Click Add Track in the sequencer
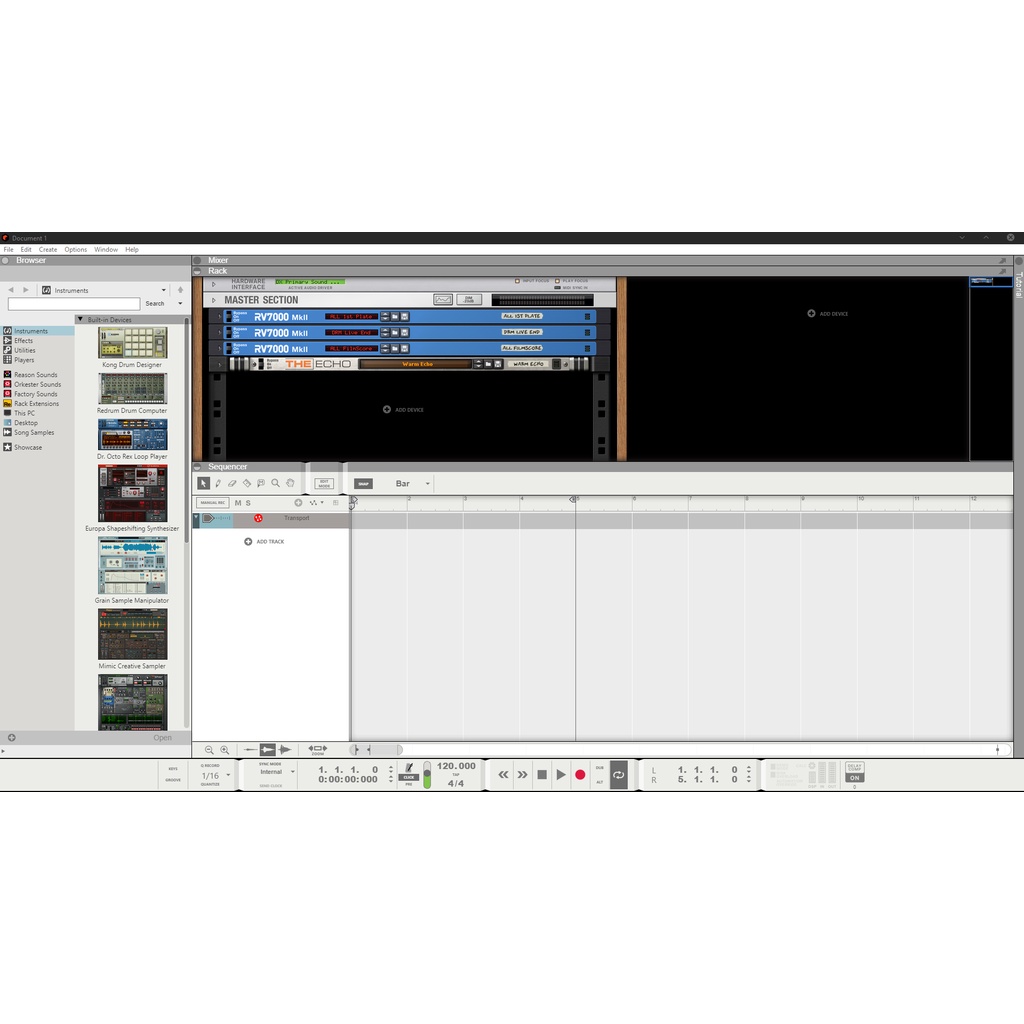The image size is (1024, 1024). click(264, 542)
